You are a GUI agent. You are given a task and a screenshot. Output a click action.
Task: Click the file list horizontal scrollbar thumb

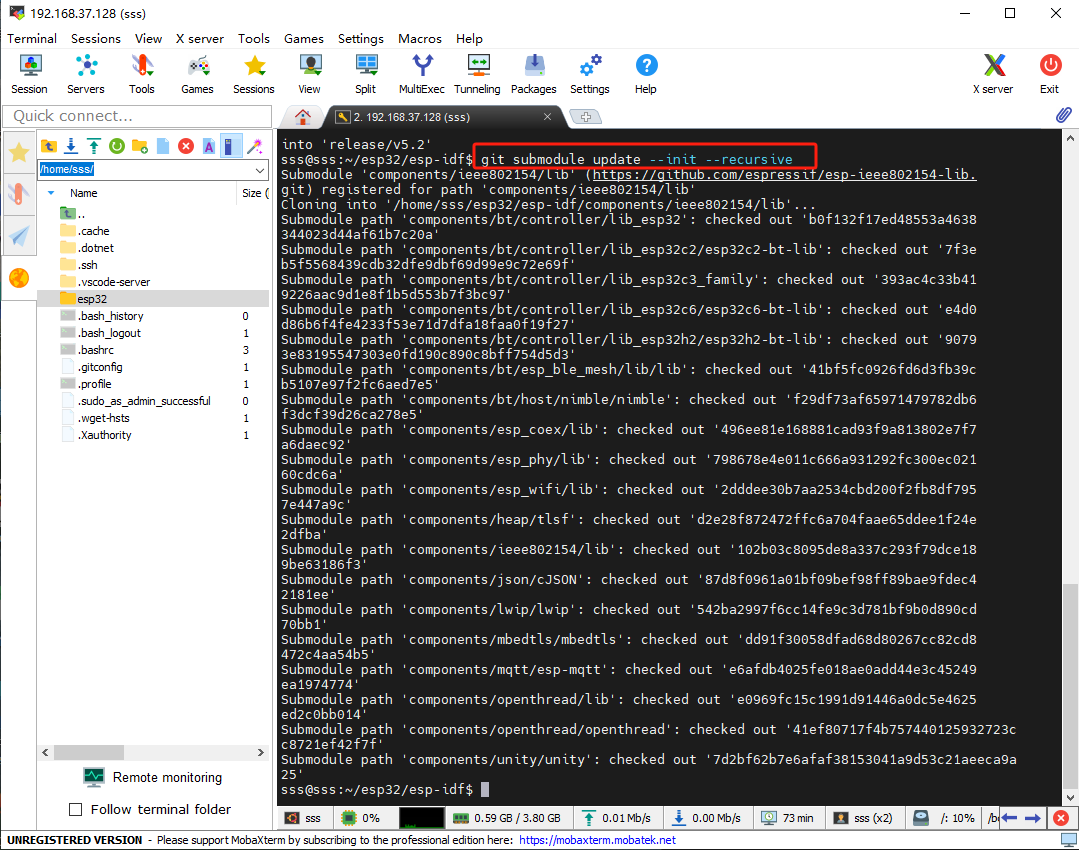tap(89, 752)
